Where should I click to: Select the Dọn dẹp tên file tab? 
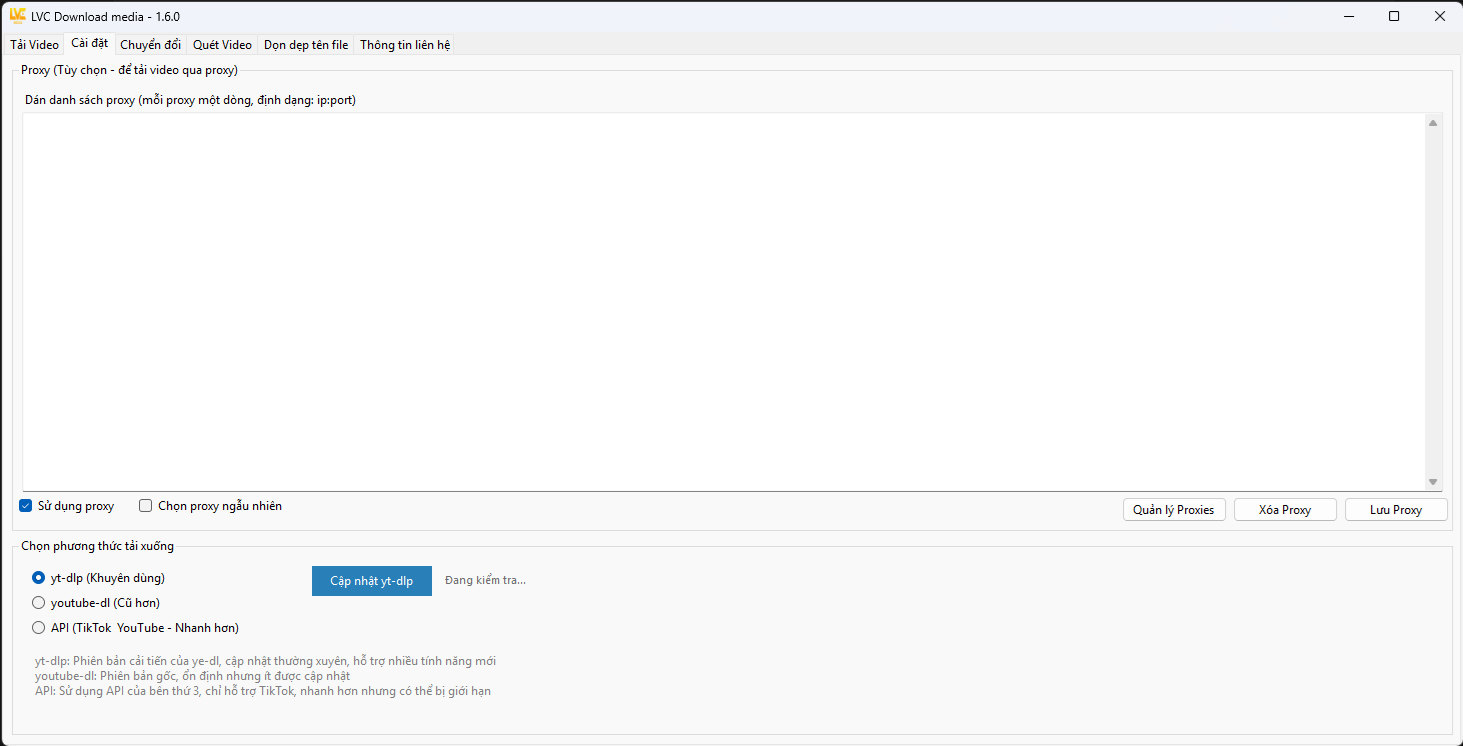(x=306, y=45)
